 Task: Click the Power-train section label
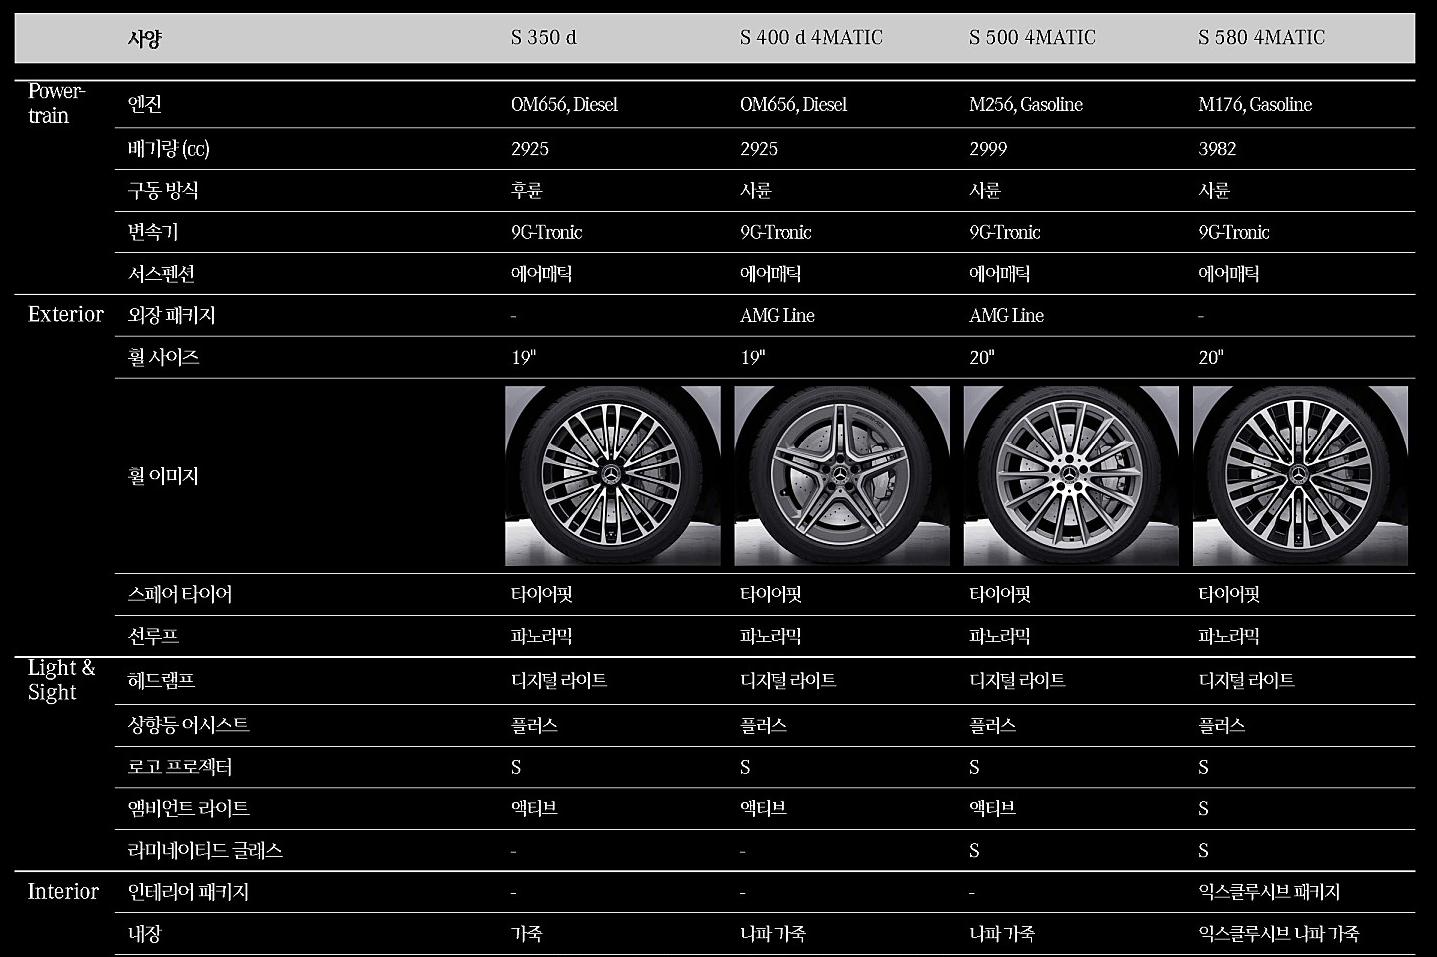[56, 103]
